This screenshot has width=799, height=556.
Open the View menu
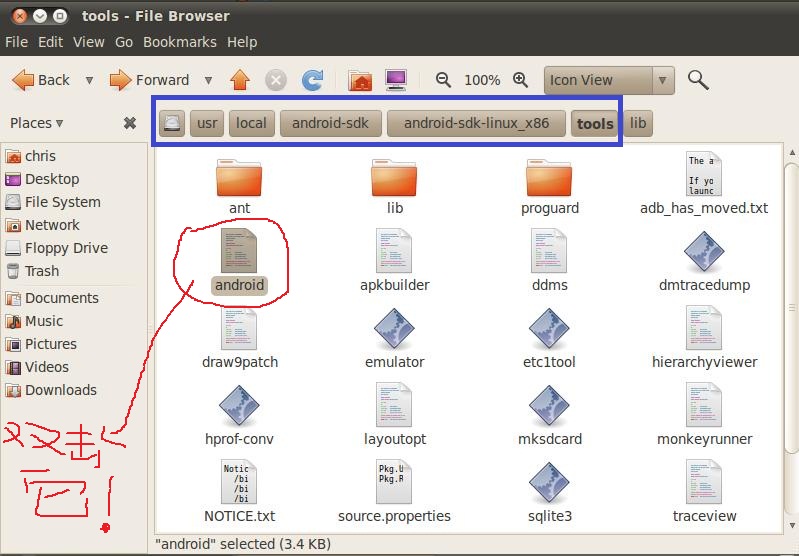pyautogui.click(x=89, y=42)
